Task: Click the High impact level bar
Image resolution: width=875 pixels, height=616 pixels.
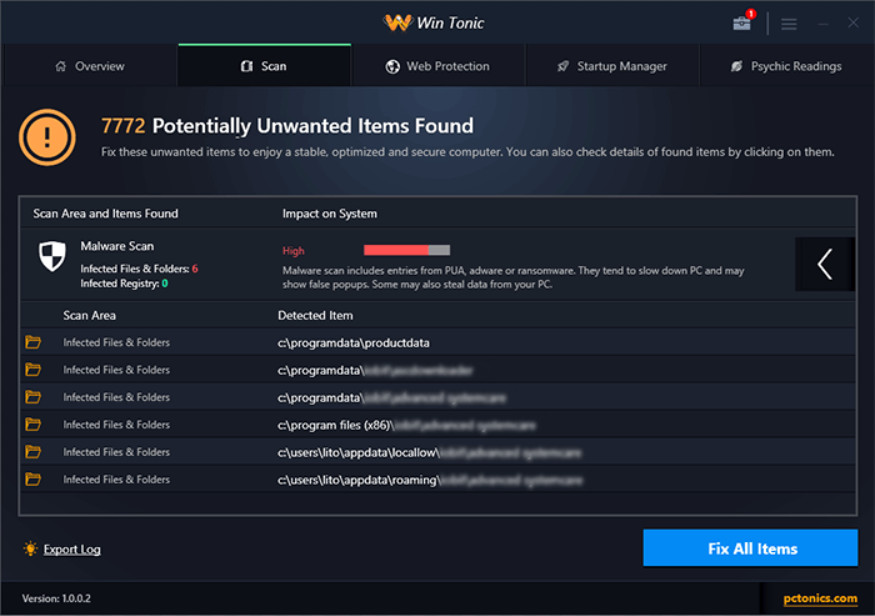Action: tap(406, 250)
